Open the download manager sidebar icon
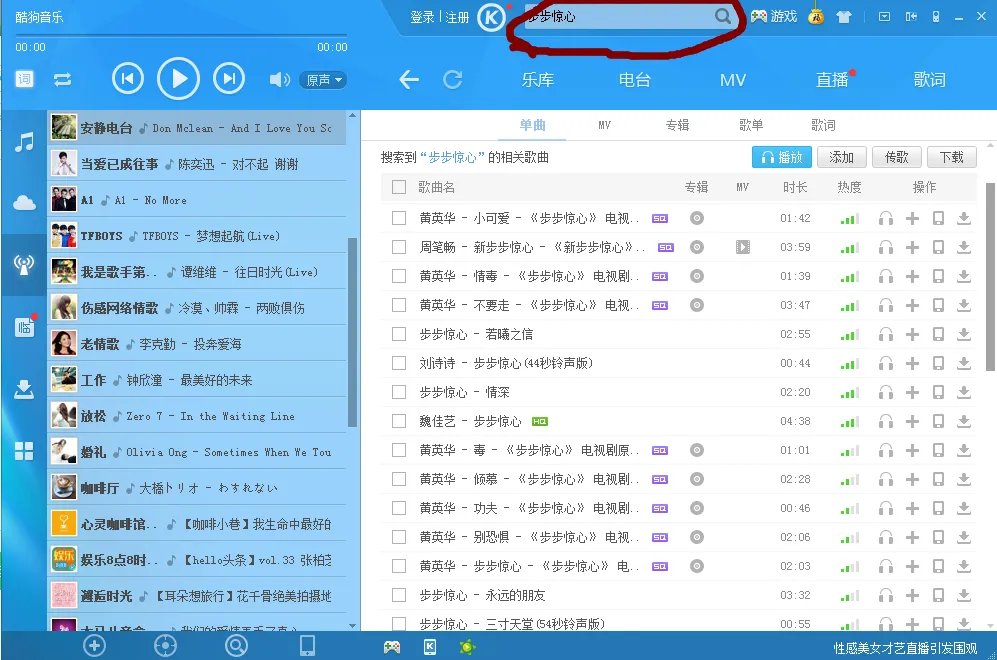The width and height of the screenshot is (997, 660). (x=24, y=388)
